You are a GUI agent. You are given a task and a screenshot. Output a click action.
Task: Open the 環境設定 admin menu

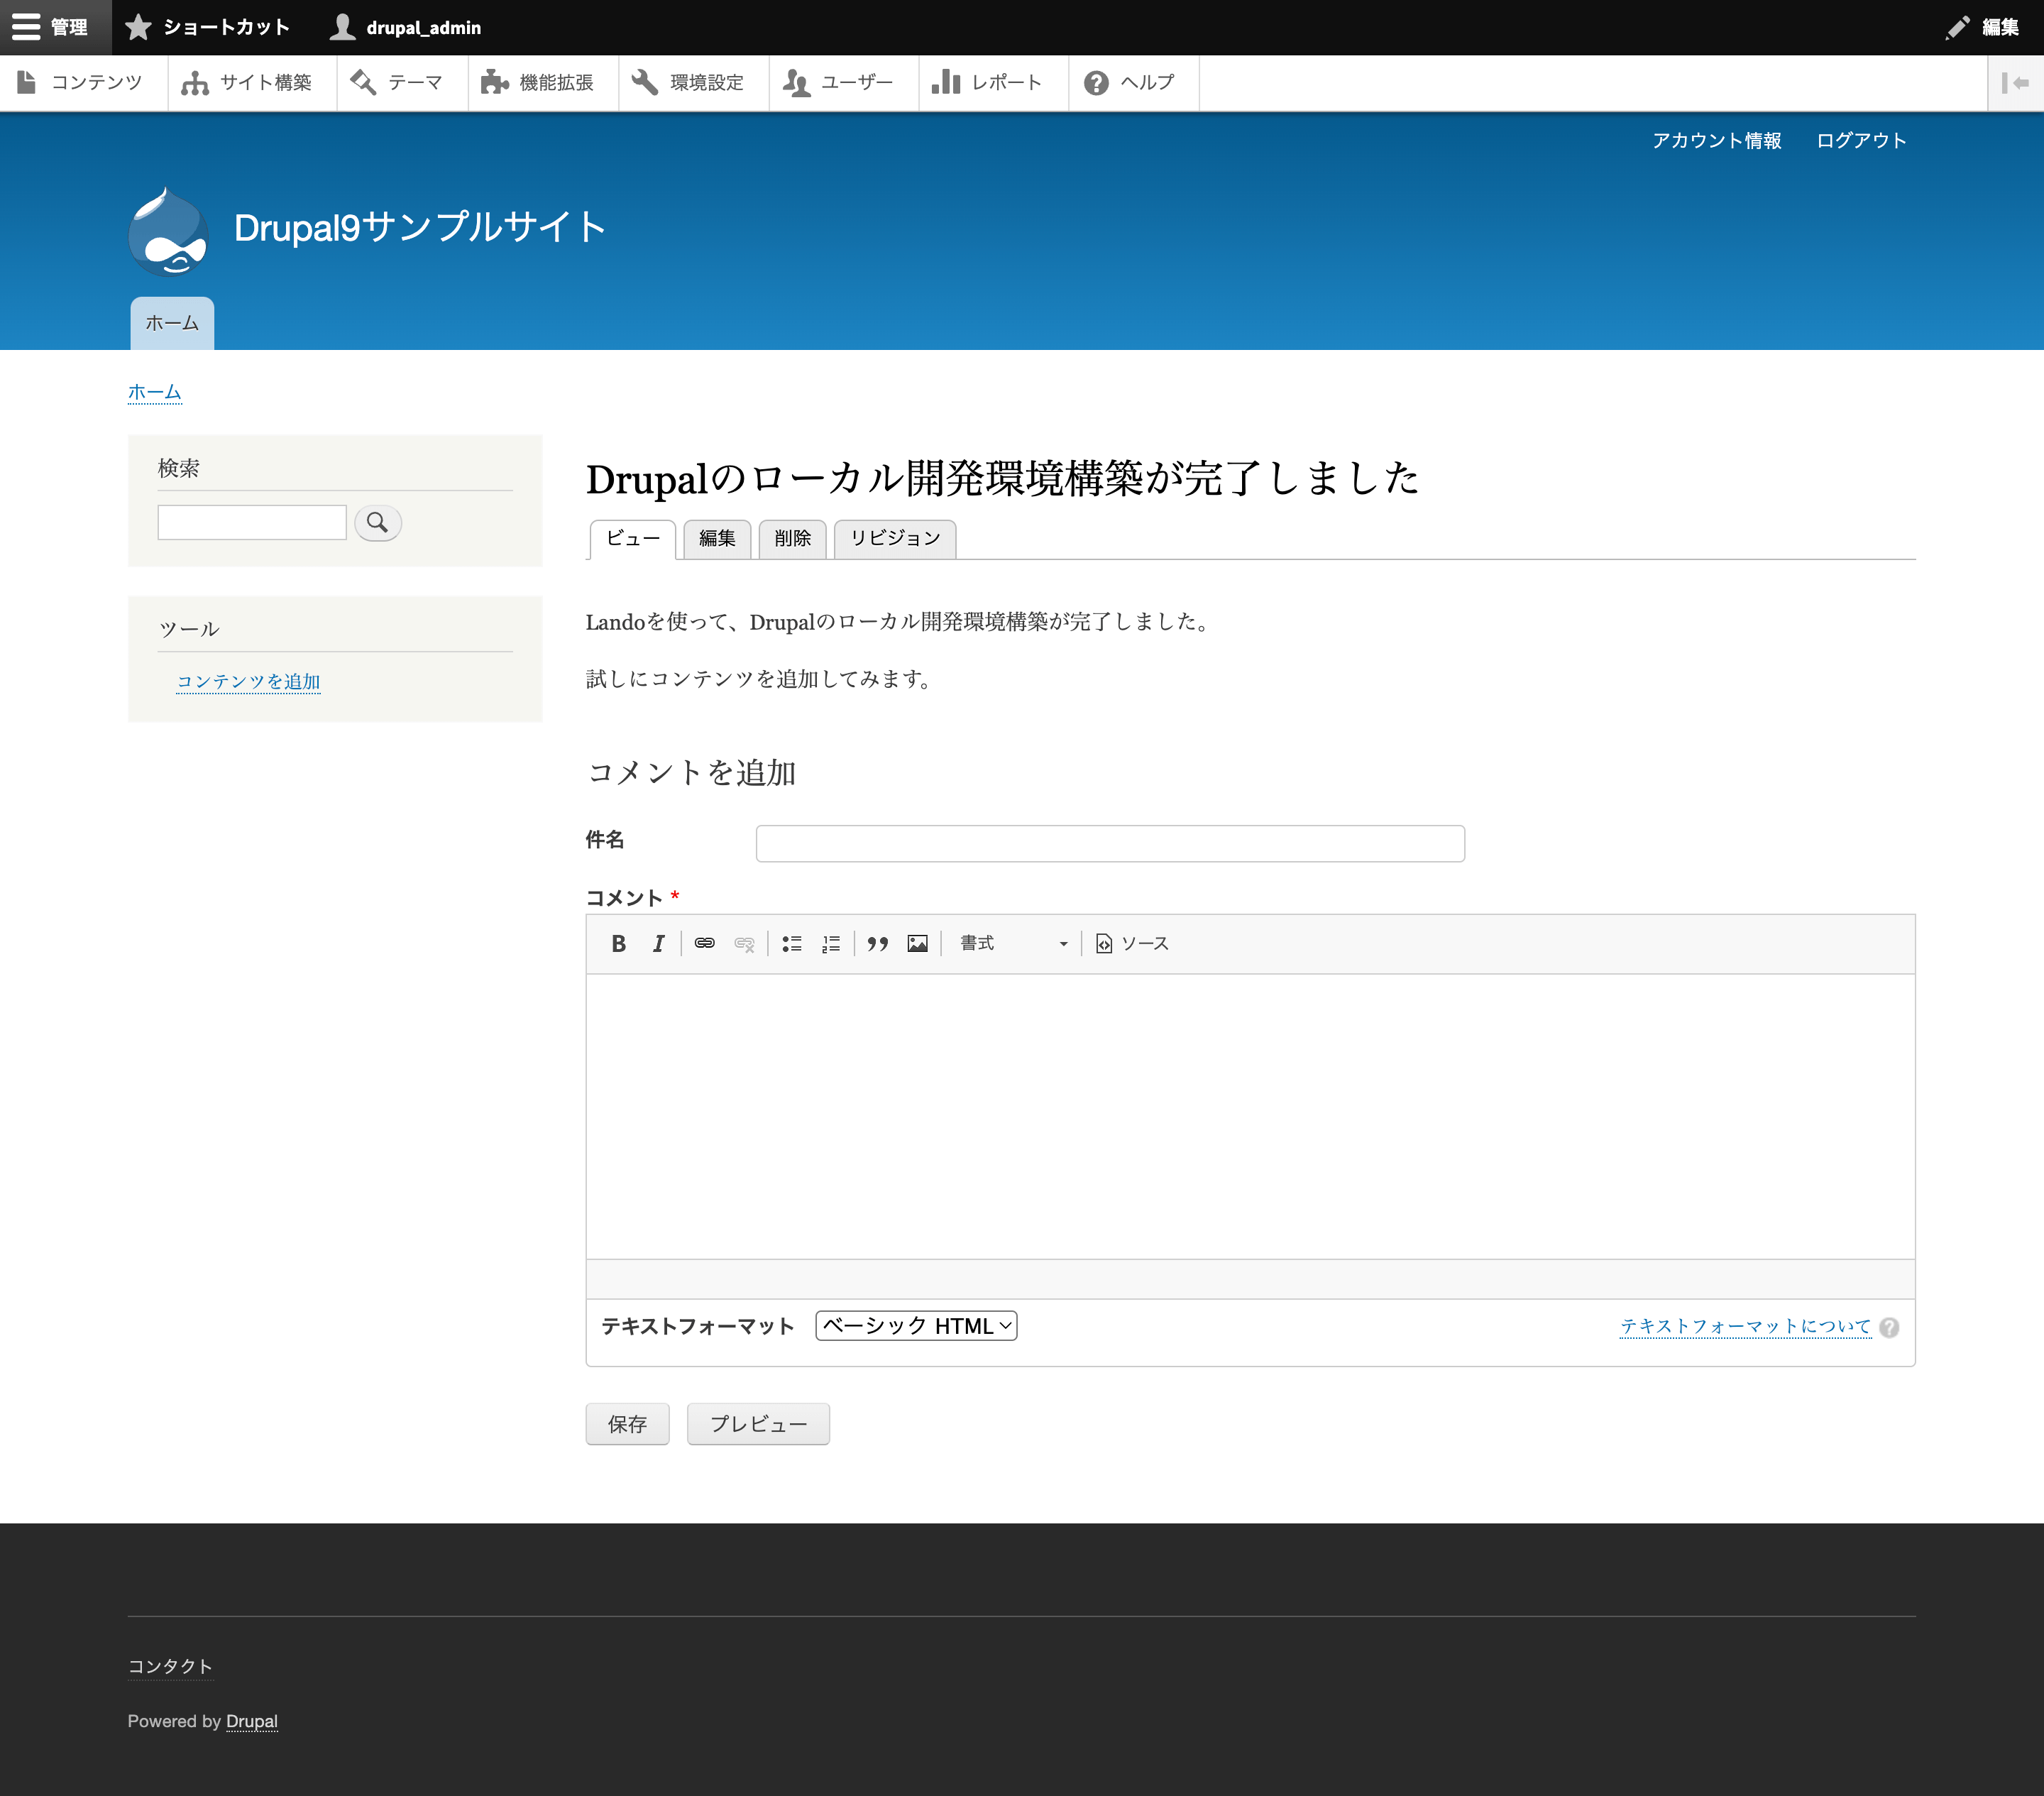[x=693, y=83]
